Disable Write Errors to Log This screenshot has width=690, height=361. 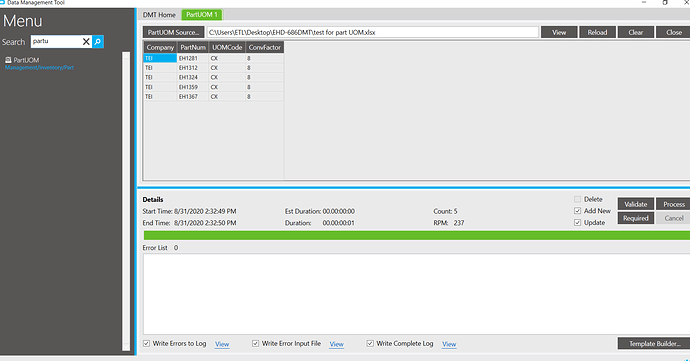[x=147, y=343]
